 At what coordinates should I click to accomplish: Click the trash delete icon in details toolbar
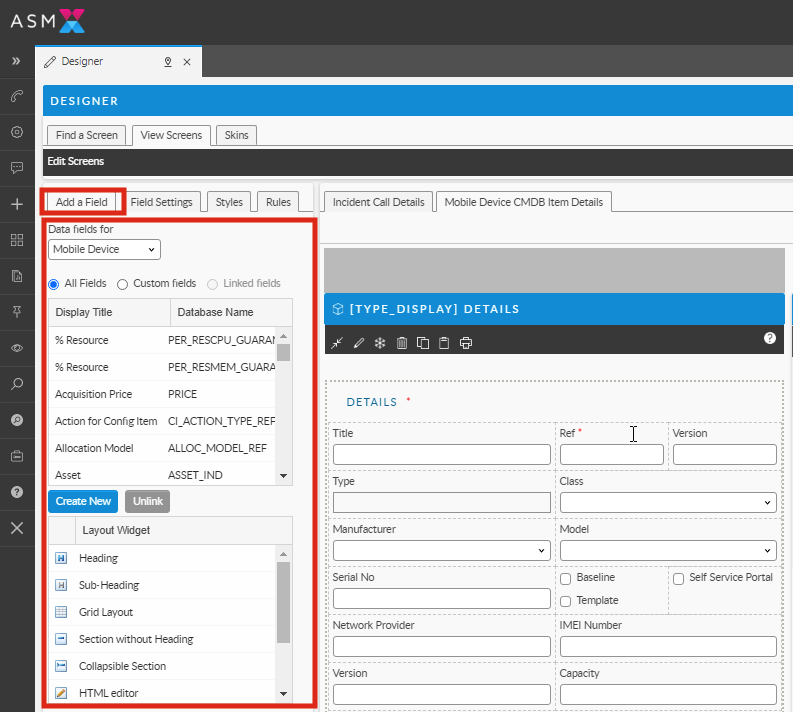pyautogui.click(x=402, y=343)
